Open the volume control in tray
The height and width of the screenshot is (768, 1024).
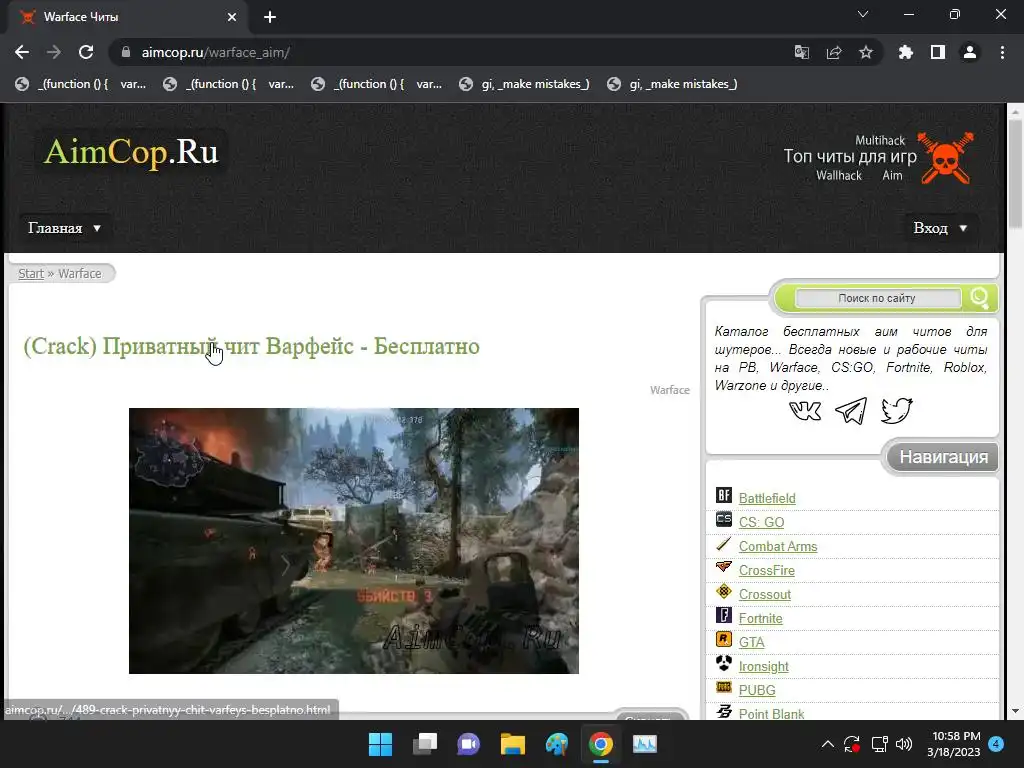pos(904,744)
